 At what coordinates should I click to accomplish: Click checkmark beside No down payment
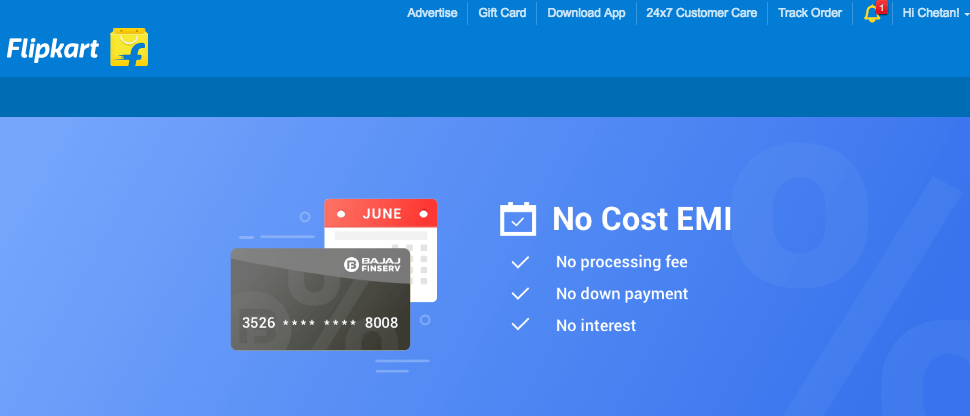[520, 293]
